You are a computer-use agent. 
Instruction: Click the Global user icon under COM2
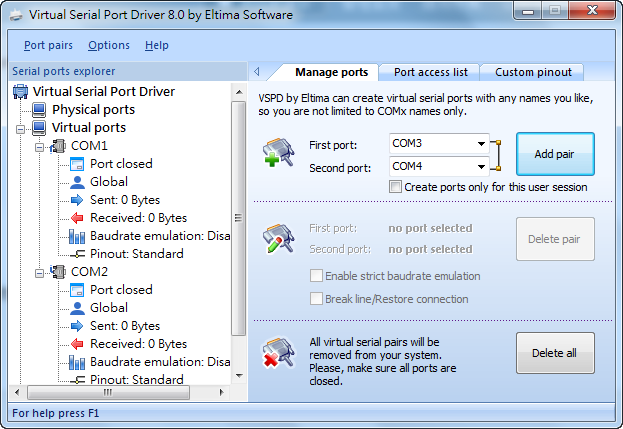click(x=77, y=308)
